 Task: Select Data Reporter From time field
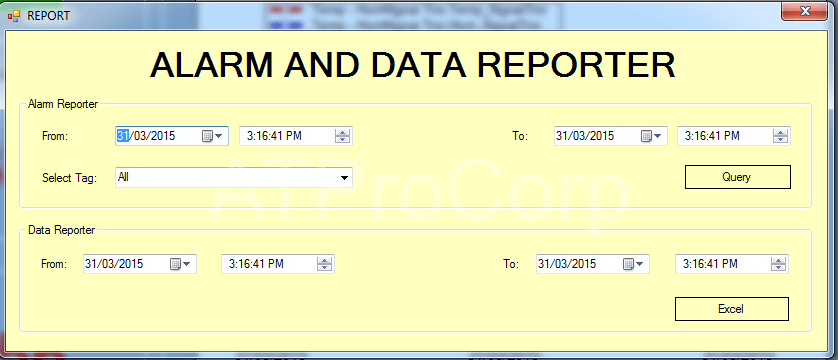tap(278, 264)
